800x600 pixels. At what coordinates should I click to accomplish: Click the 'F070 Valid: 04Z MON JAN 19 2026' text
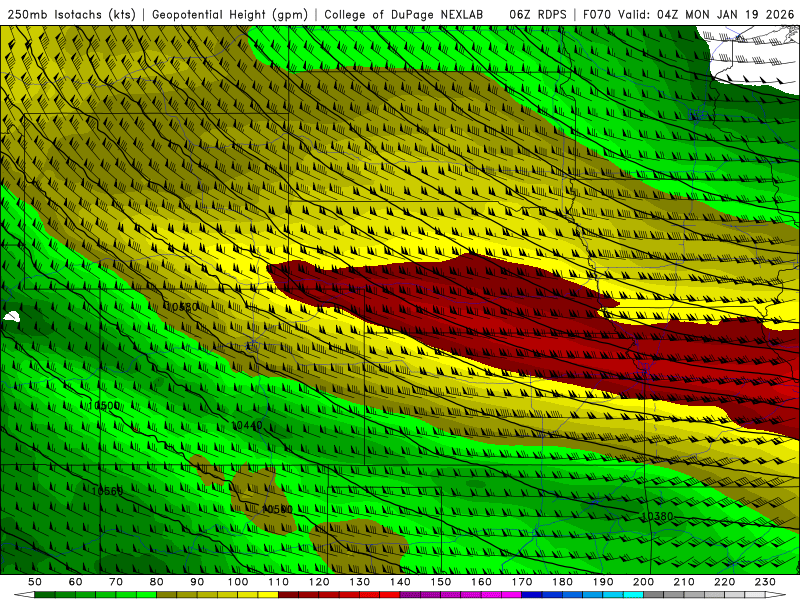(688, 14)
